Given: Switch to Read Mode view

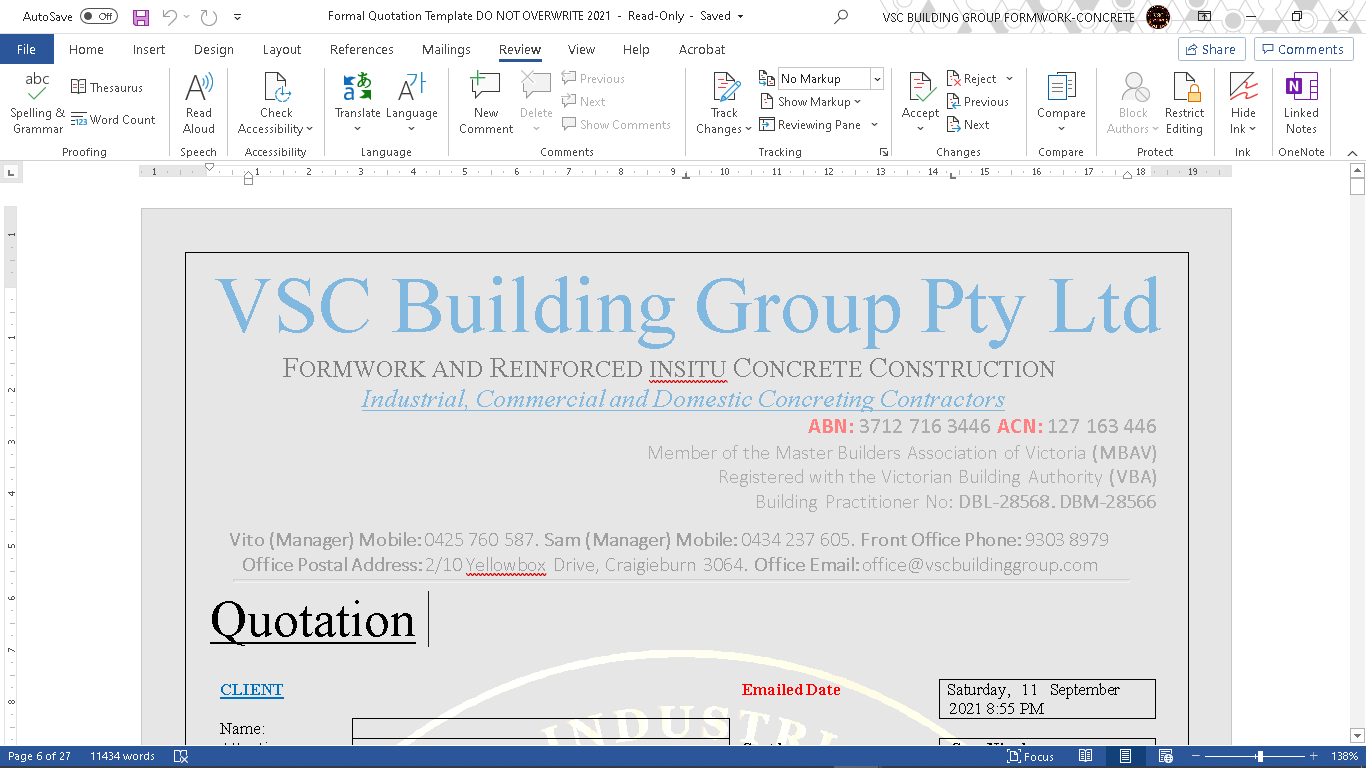Looking at the screenshot, I should 1087,756.
